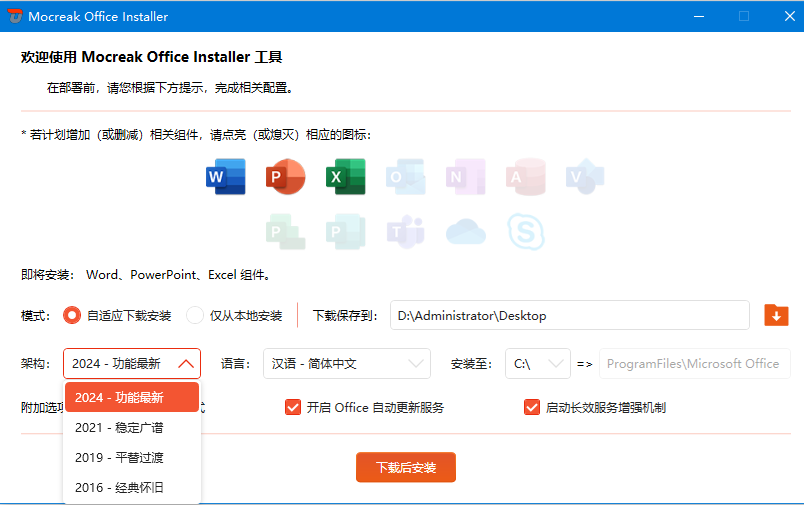Enable the Publisher component icon
Image resolution: width=804 pixels, height=505 pixels.
point(346,232)
